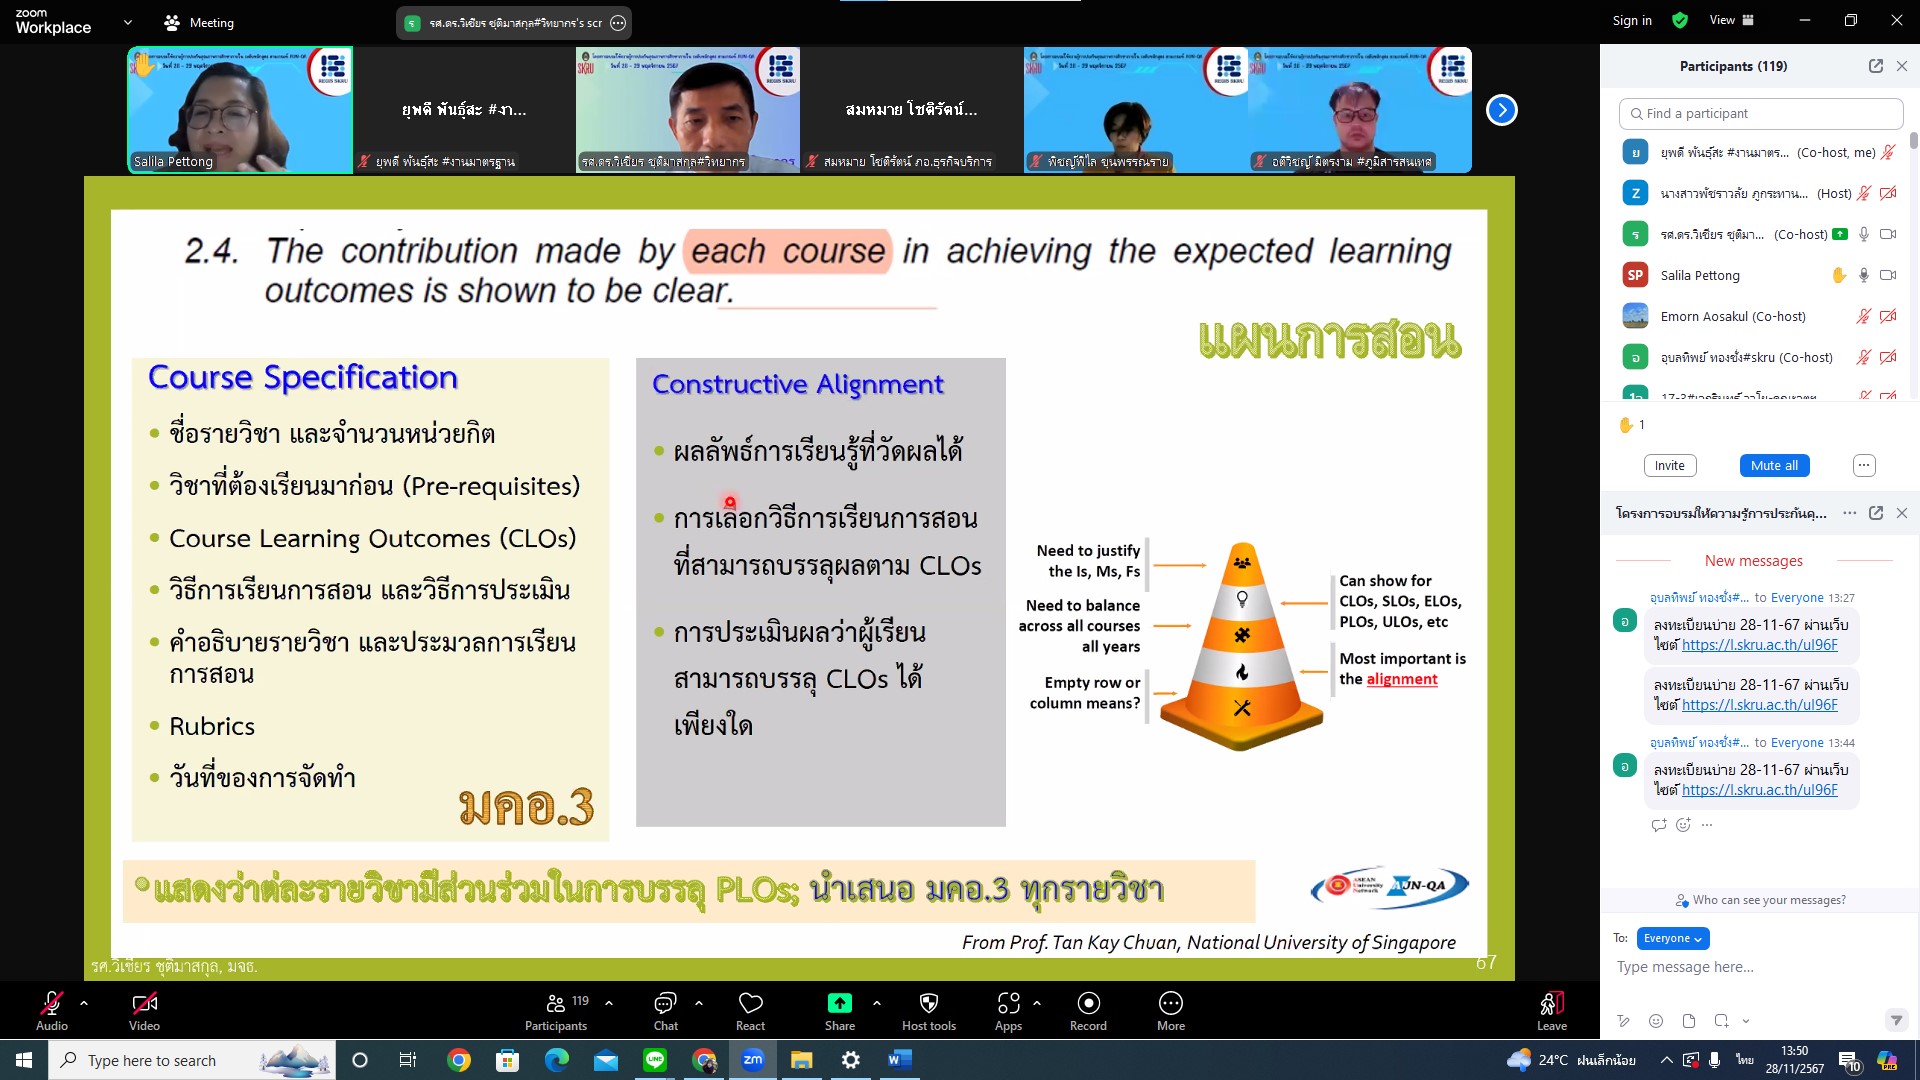
Task: Click the Leave meeting icon
Action: point(1552,1003)
